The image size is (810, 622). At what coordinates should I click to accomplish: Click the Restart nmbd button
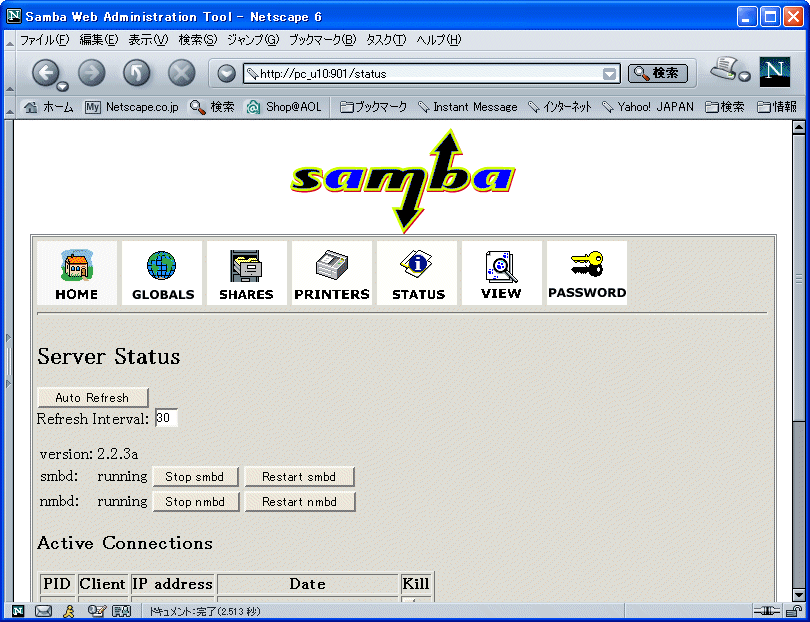(300, 502)
